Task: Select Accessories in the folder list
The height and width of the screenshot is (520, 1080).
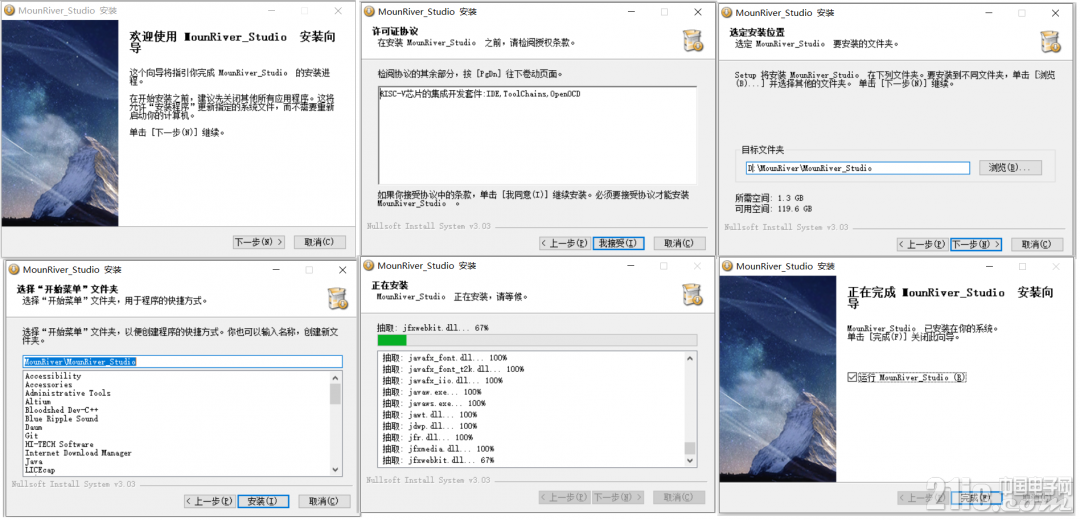Action: point(48,384)
